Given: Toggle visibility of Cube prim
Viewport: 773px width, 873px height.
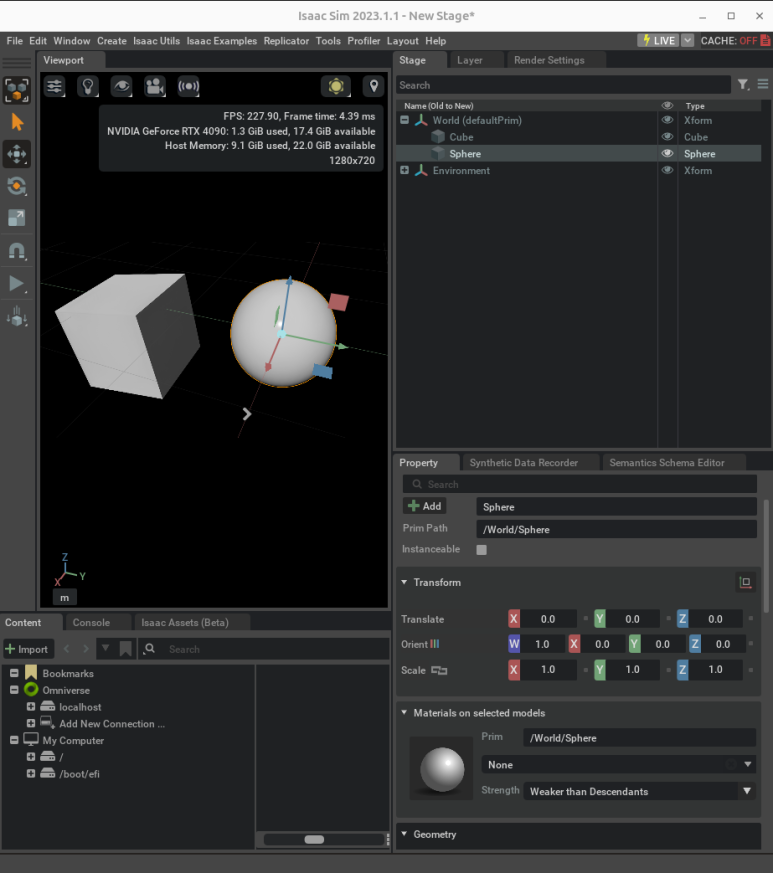Looking at the screenshot, I should pos(667,136).
